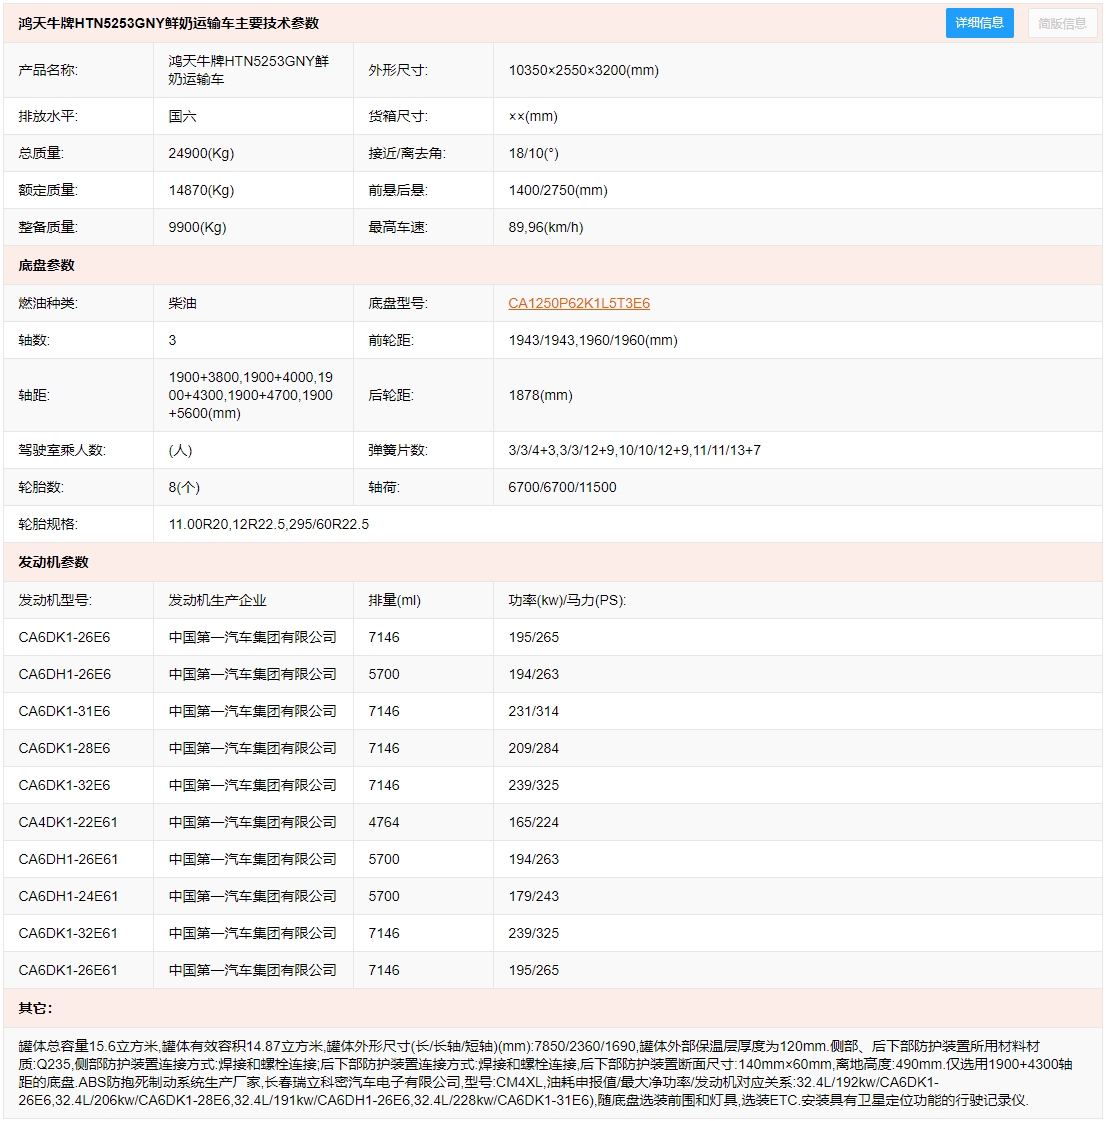Click rated mass value 14870(Kg)

click(201, 190)
